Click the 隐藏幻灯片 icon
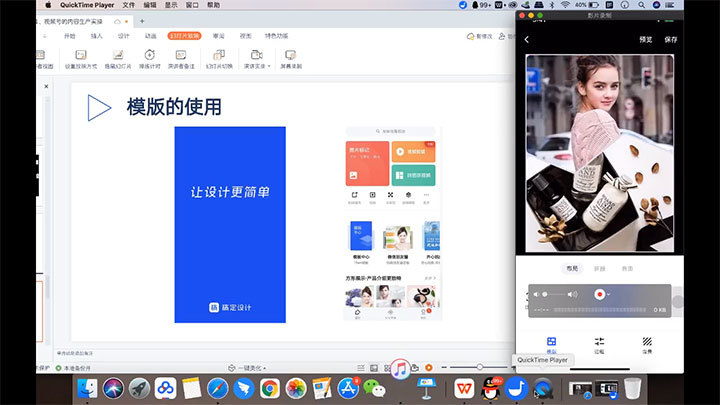 coord(118,54)
